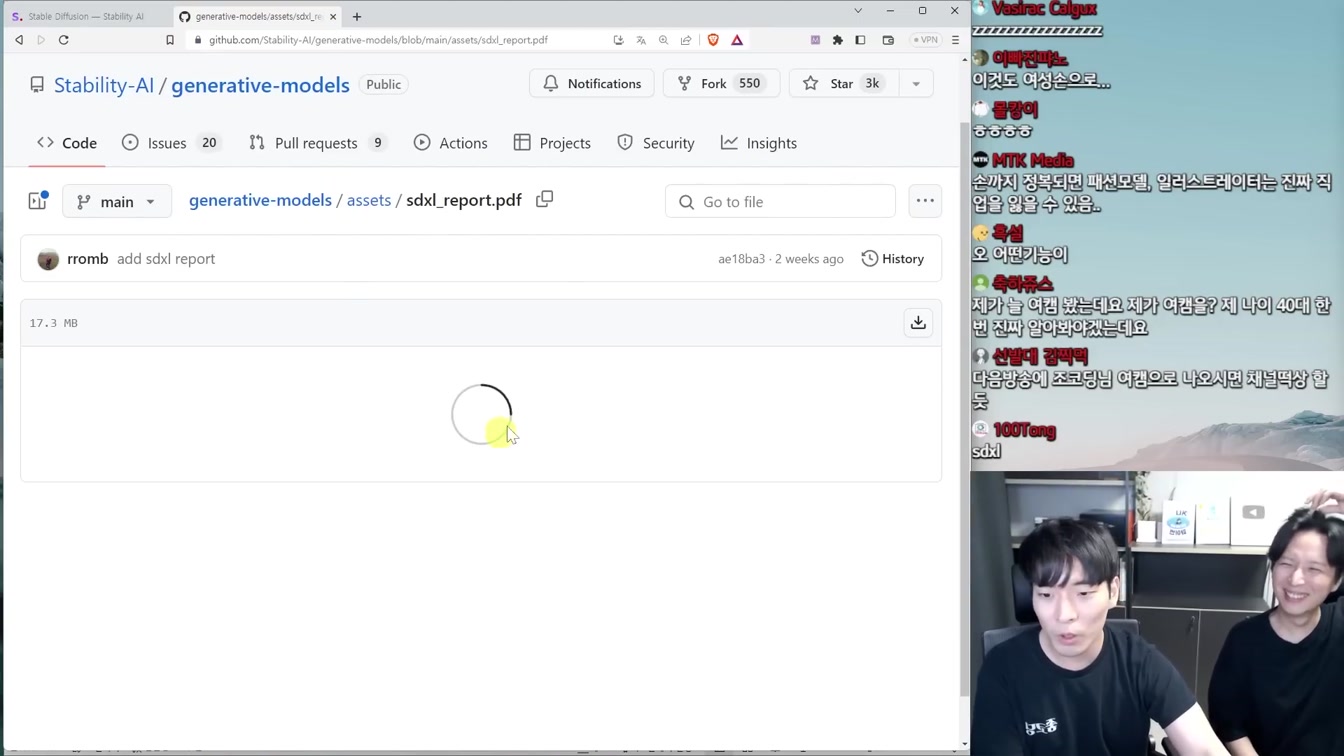Screen dimensions: 1344x756
Task: Open the browser hamburger main menu
Action: 955,40
